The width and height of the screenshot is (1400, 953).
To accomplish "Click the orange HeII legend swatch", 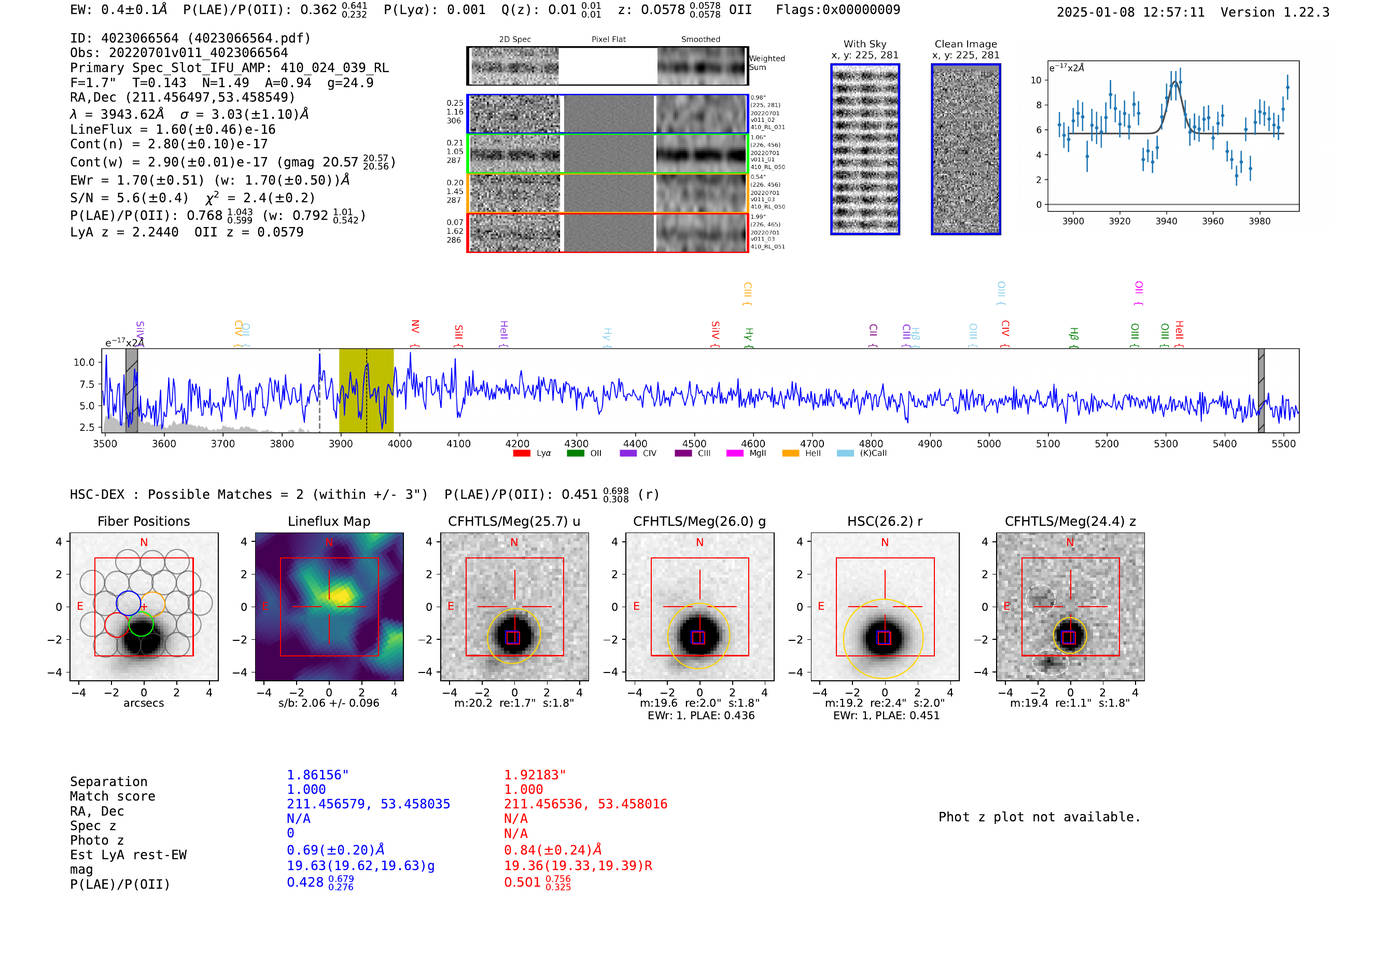I will point(790,453).
